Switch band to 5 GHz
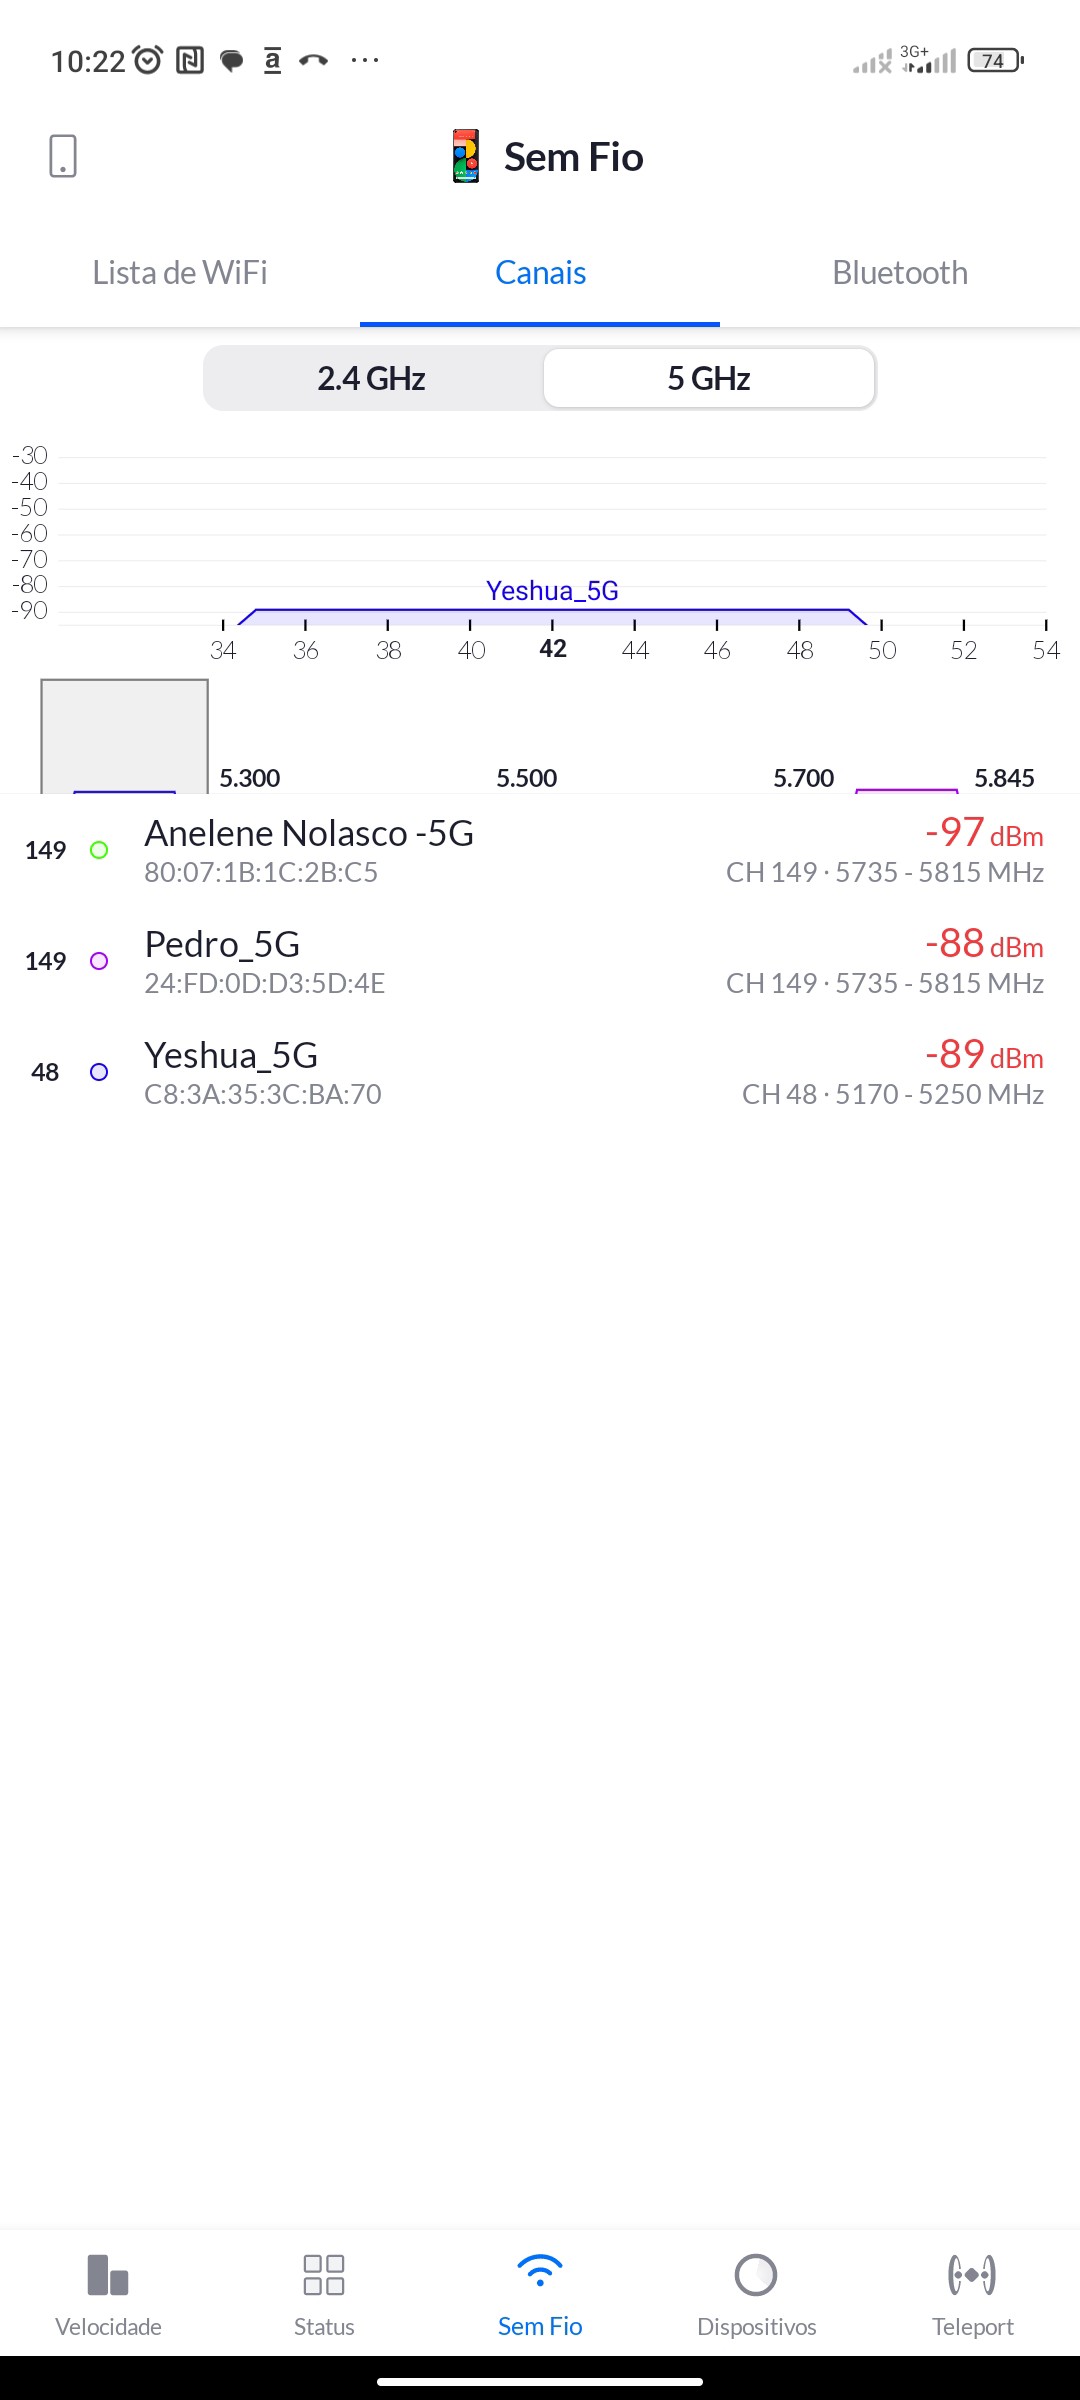Viewport: 1080px width, 2400px height. pyautogui.click(x=709, y=379)
